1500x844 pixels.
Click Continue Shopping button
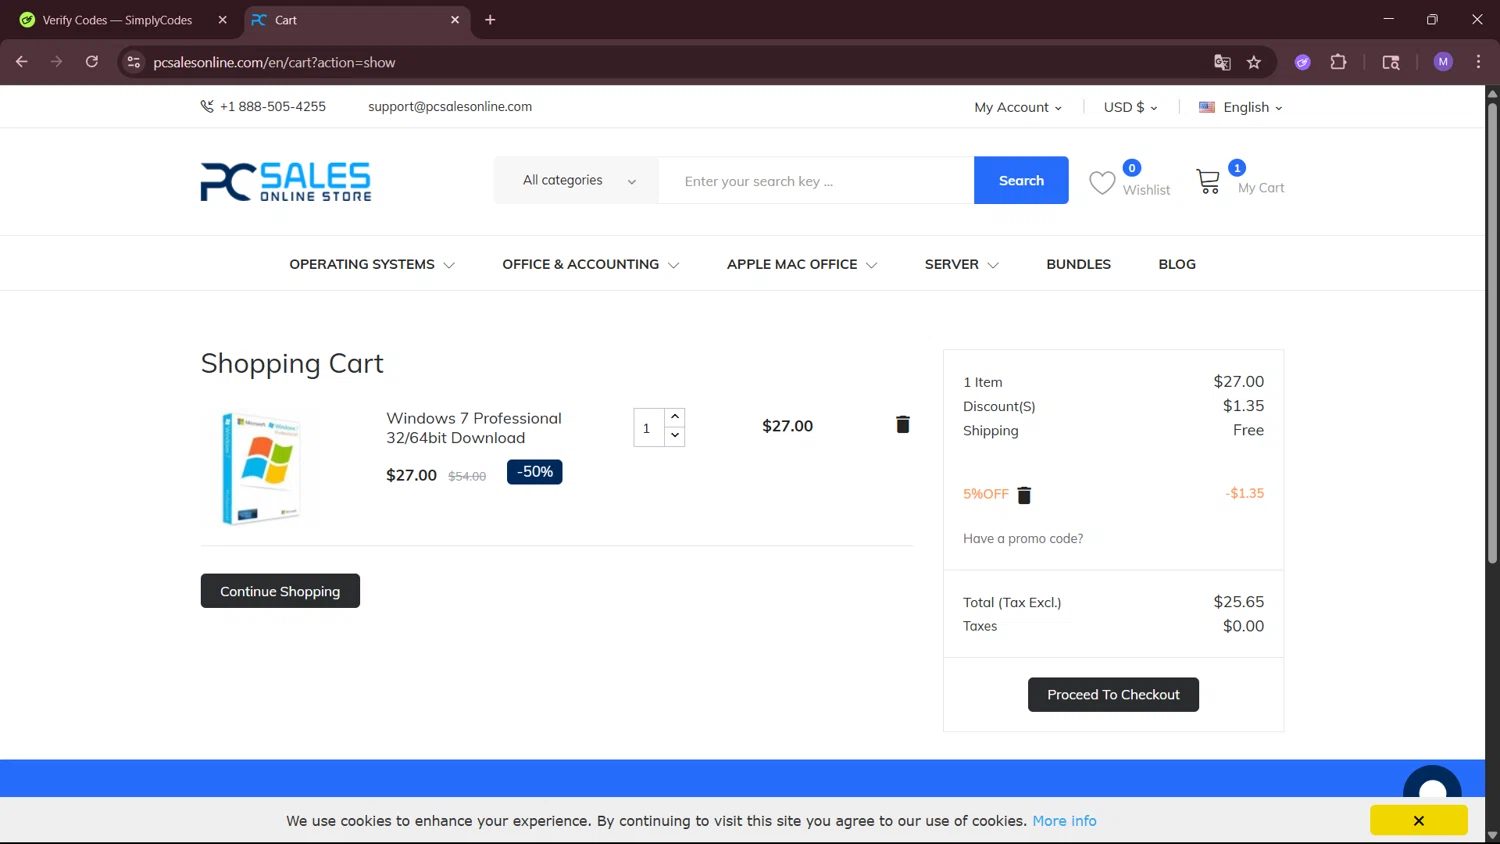280,591
